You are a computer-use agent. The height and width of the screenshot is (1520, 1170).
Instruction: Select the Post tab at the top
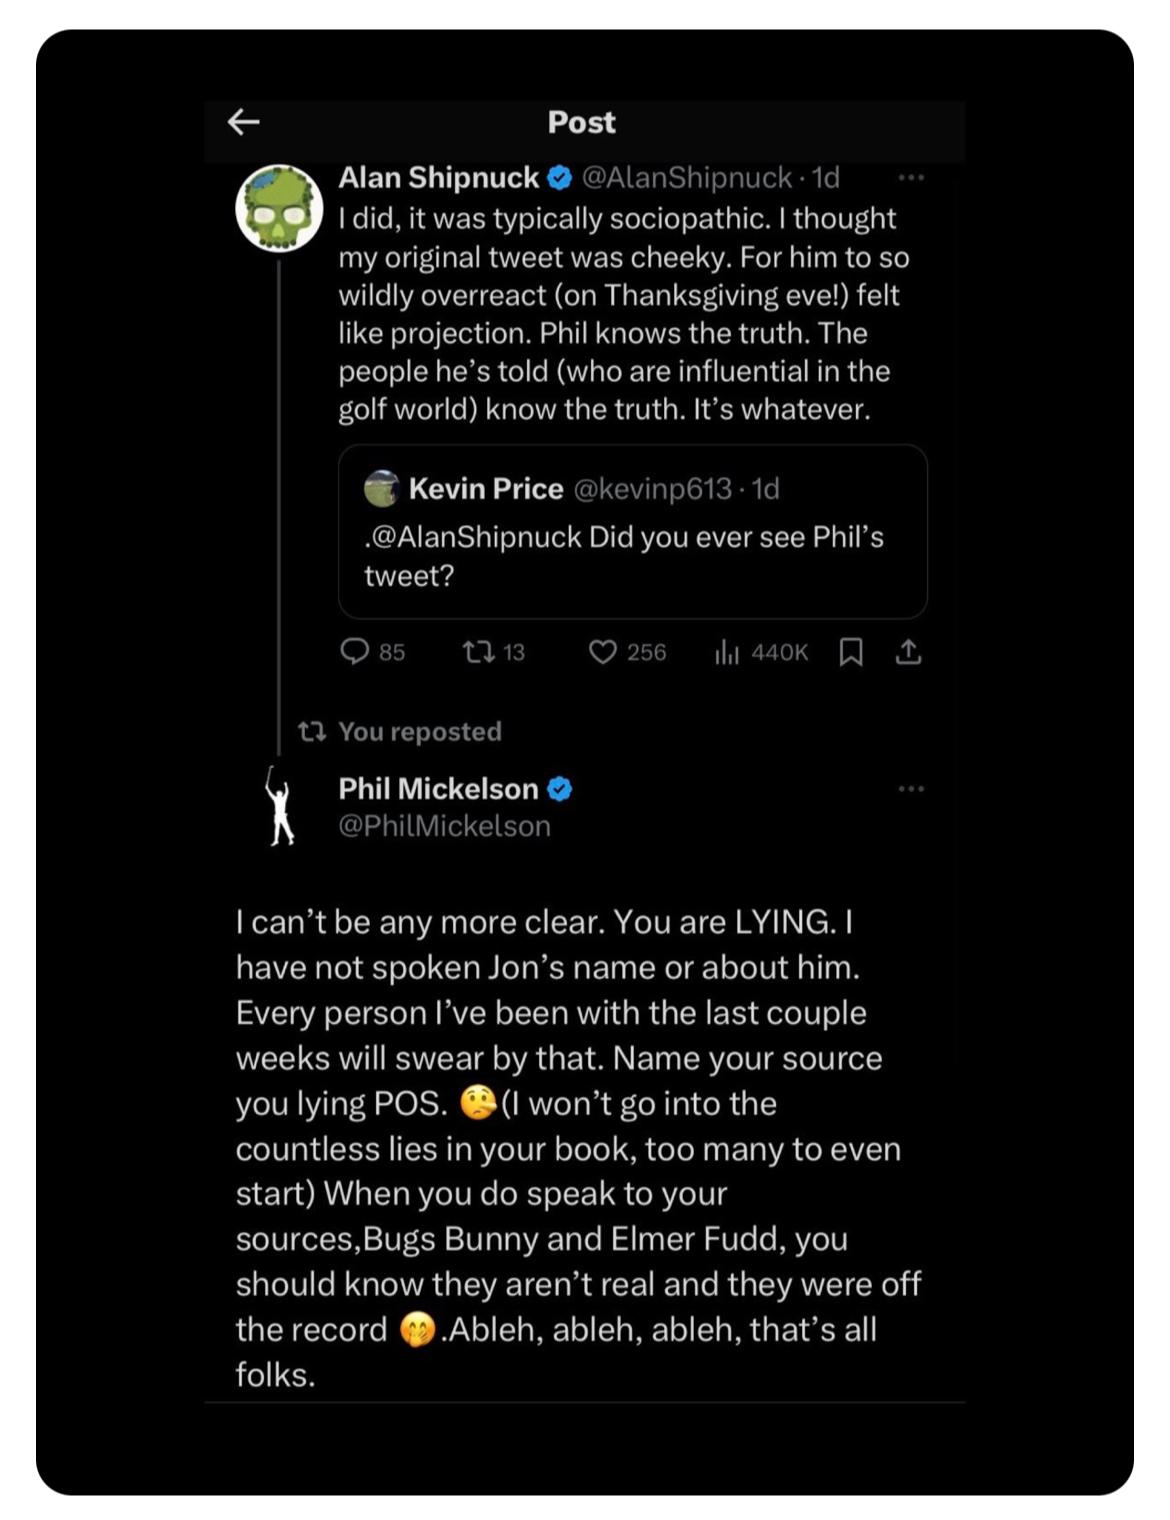[580, 122]
